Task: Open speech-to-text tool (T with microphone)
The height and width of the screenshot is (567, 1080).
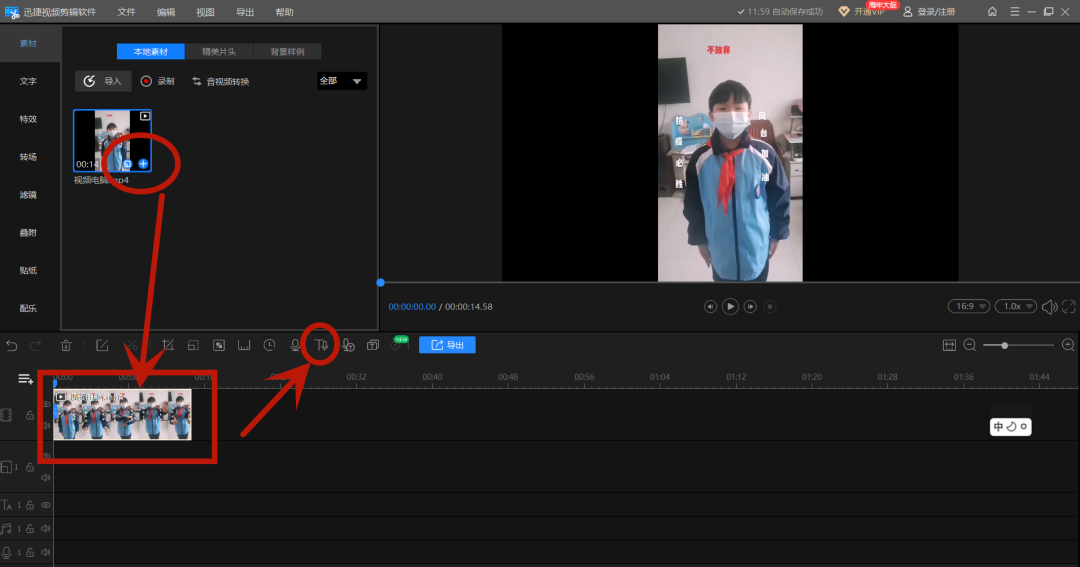Action: [322, 345]
